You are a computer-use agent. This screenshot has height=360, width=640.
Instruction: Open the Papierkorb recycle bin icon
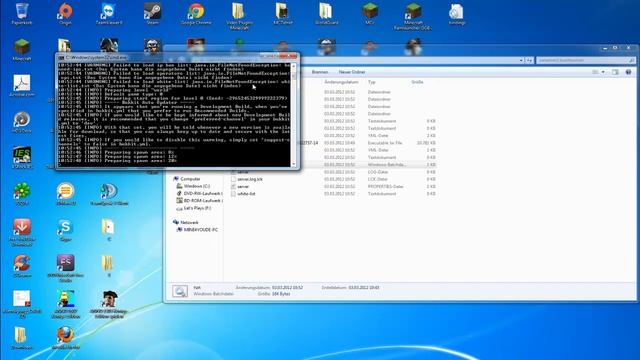tap(22, 13)
